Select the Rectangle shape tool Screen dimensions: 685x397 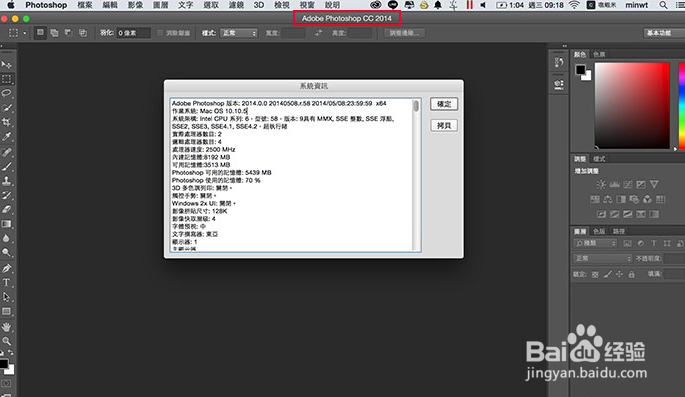pos(6,311)
